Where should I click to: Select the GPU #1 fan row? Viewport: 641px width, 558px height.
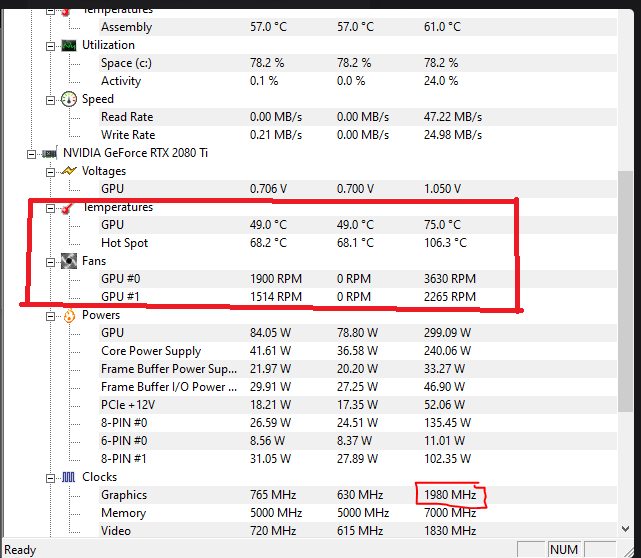(x=358, y=297)
